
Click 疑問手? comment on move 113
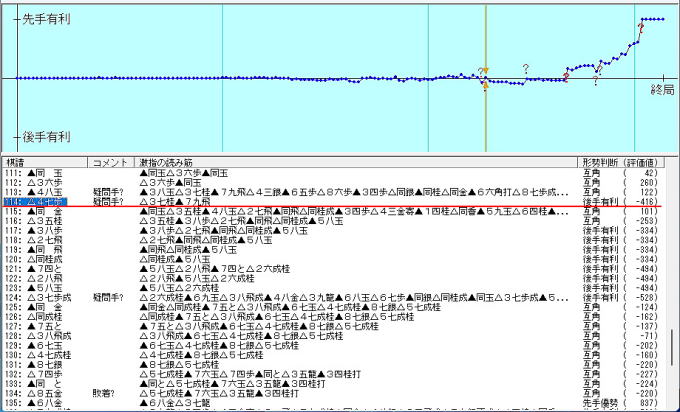[x=108, y=192]
